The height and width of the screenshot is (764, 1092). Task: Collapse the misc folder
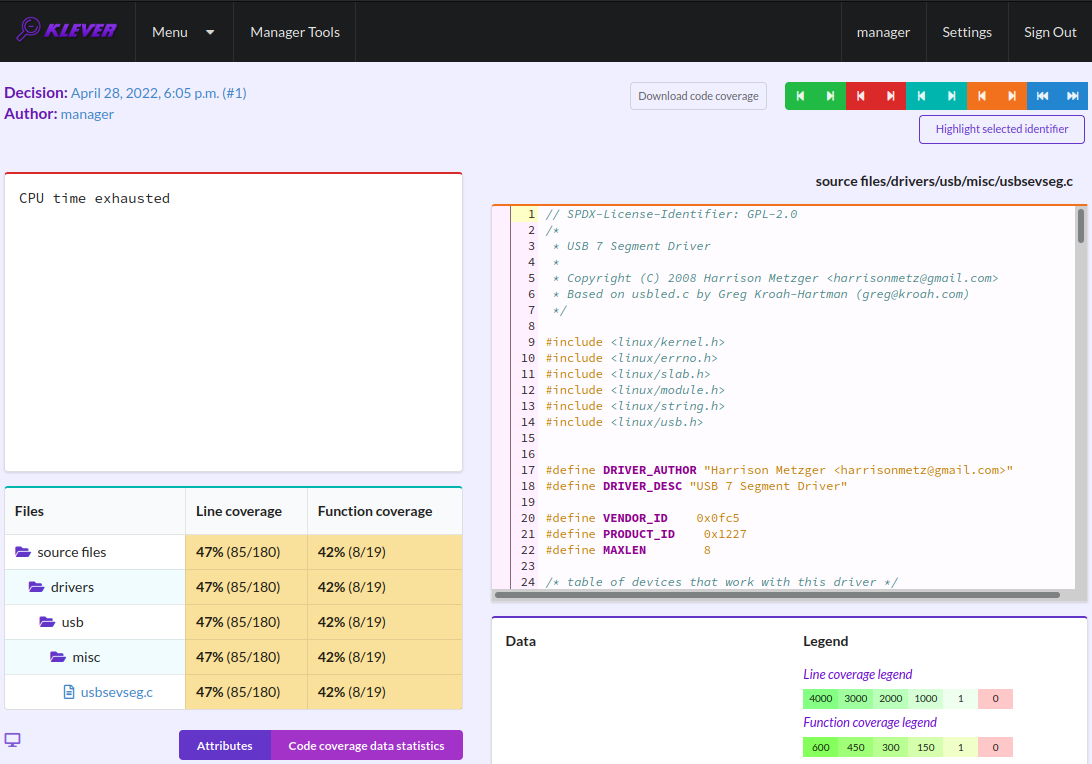click(58, 657)
